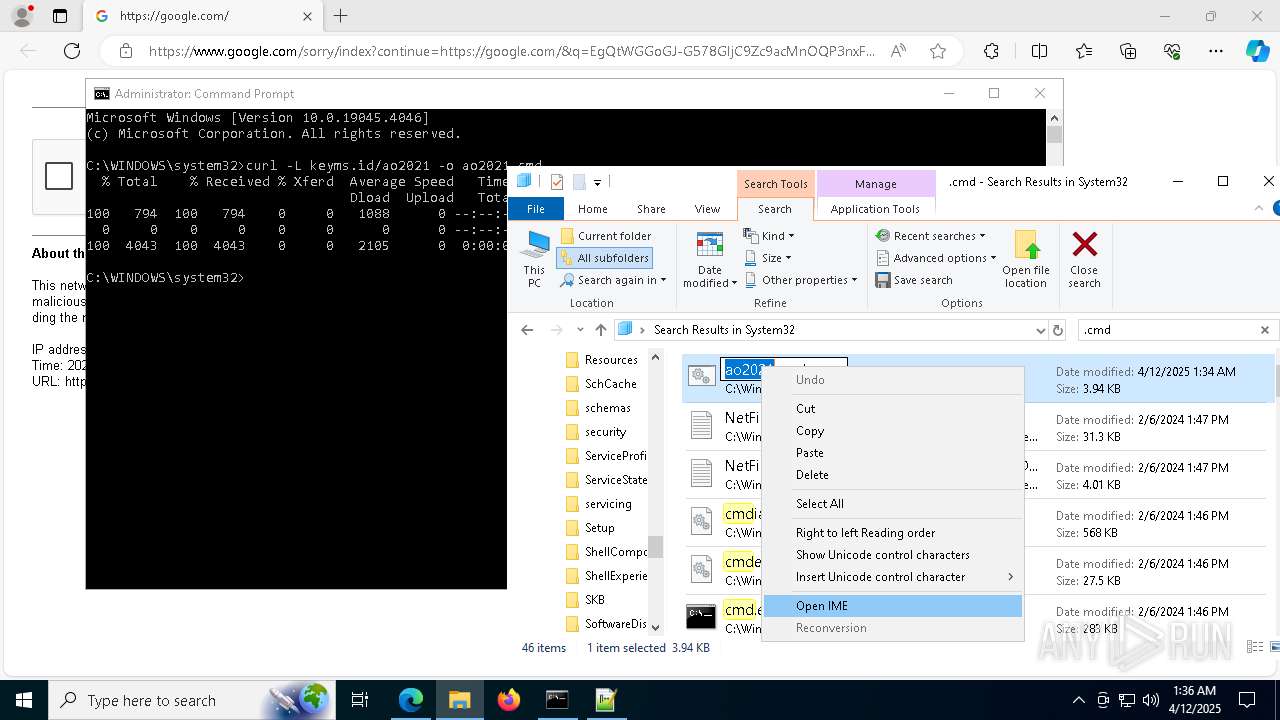This screenshot has height=720, width=1280.
Task: Open Edge settings and more menu
Action: coord(1216,51)
